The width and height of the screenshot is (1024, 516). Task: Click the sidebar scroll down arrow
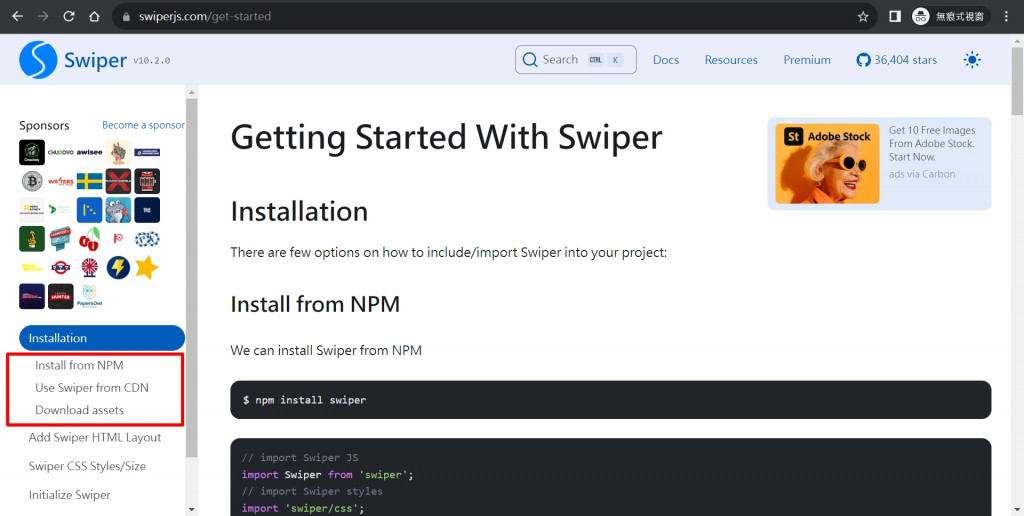191,509
